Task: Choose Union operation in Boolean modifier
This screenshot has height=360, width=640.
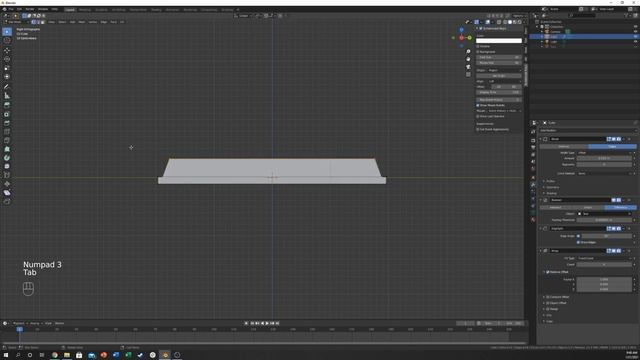Action: 587,207
